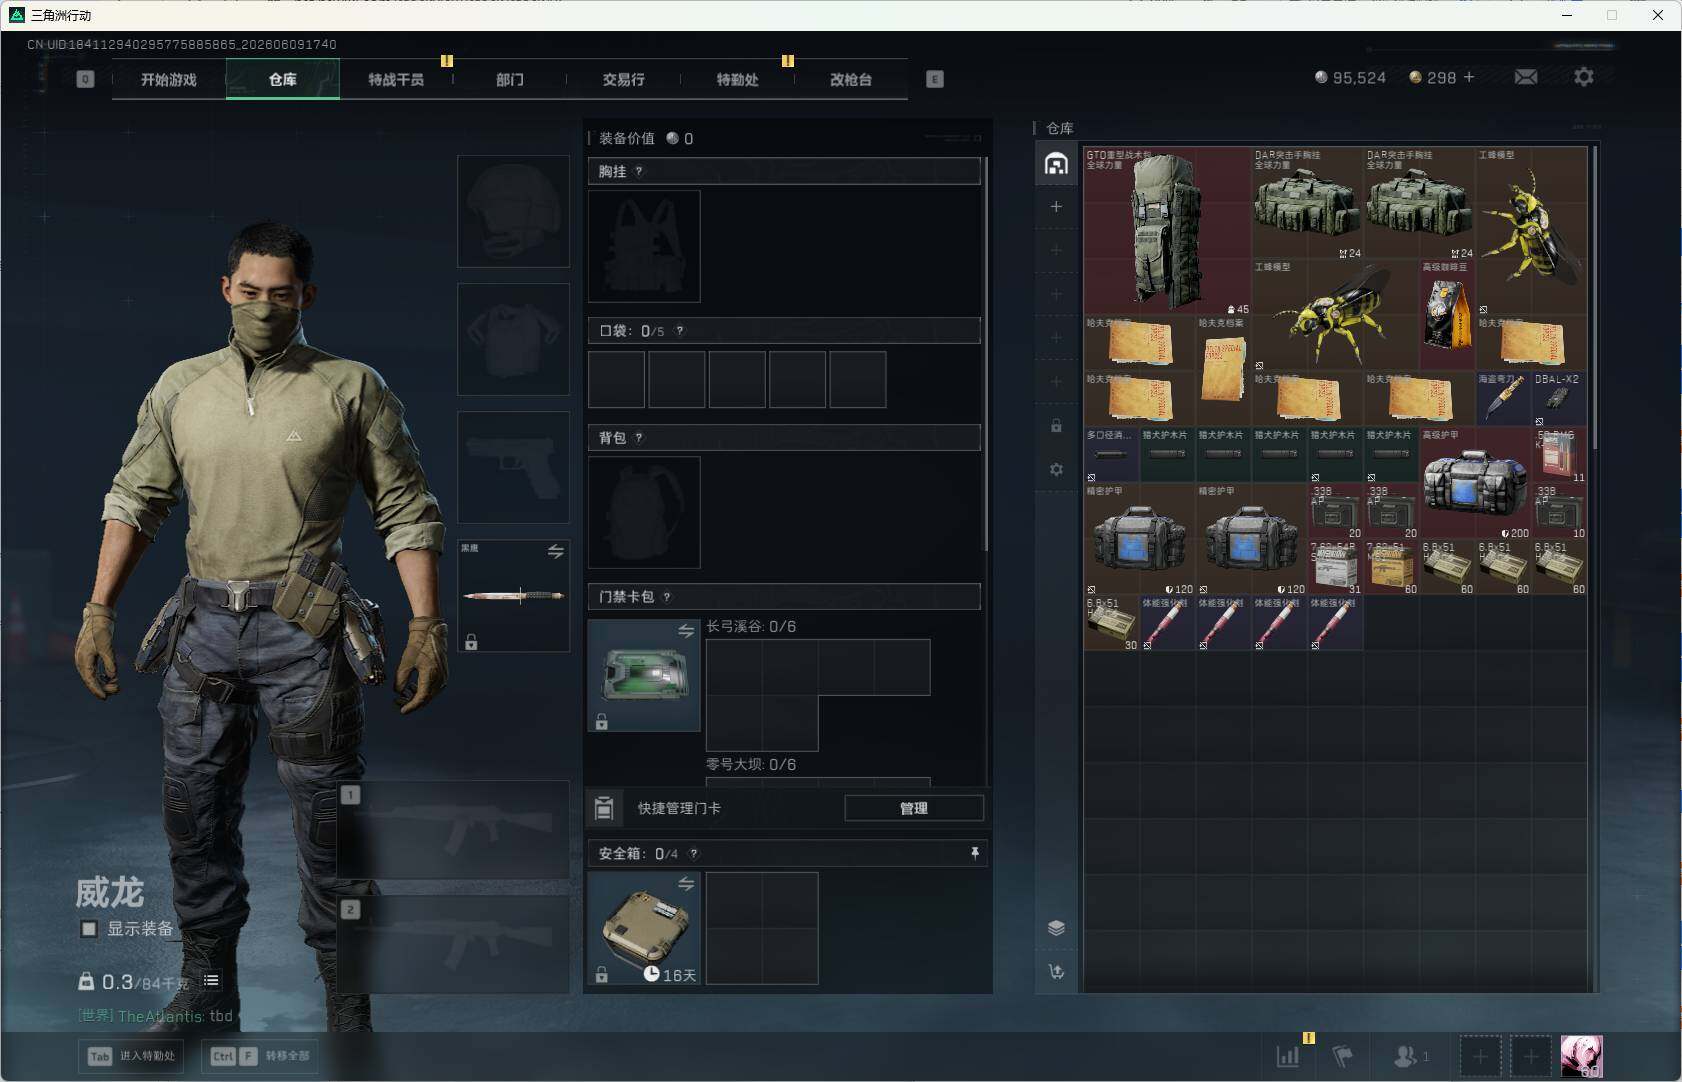Show help for 口袋 section
The width and height of the screenshot is (1682, 1082).
[x=680, y=330]
